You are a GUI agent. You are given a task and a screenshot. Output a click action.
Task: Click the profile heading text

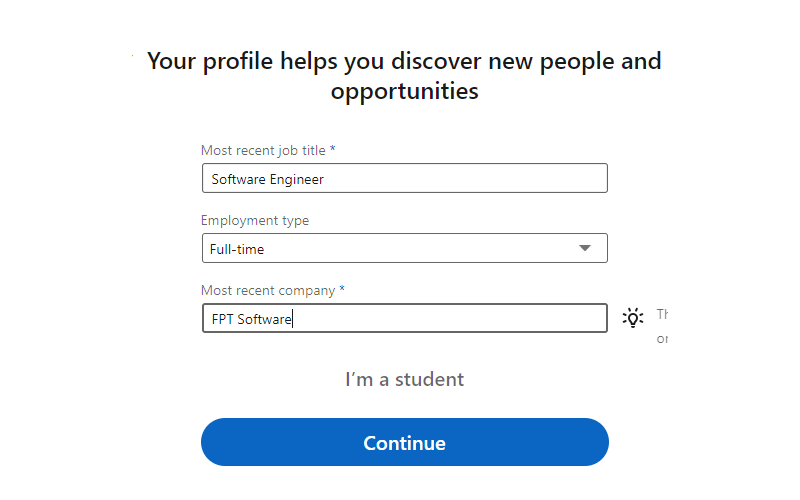404,61
